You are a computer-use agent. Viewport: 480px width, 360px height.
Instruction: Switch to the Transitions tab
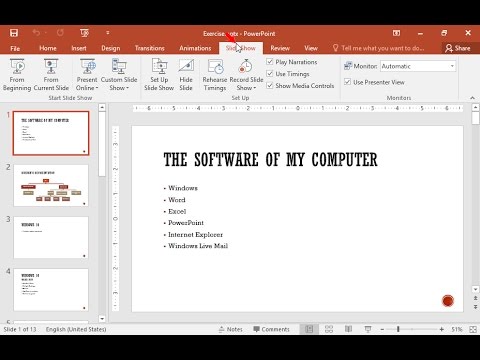coord(150,48)
